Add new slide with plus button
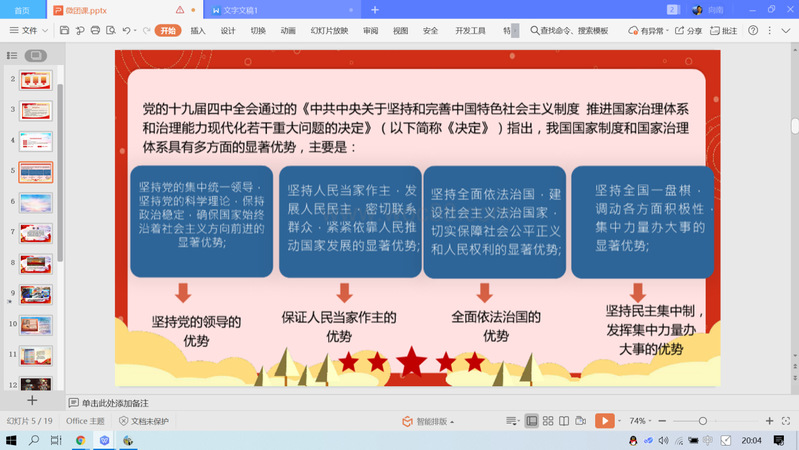 pos(32,400)
